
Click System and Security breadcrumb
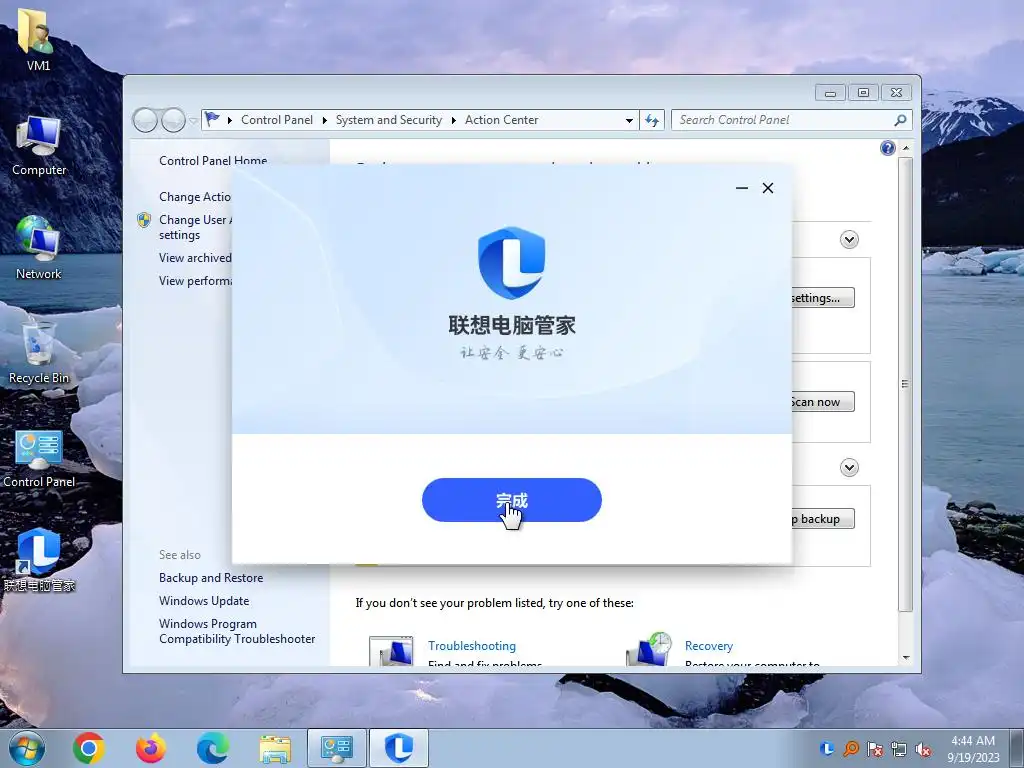[389, 120]
